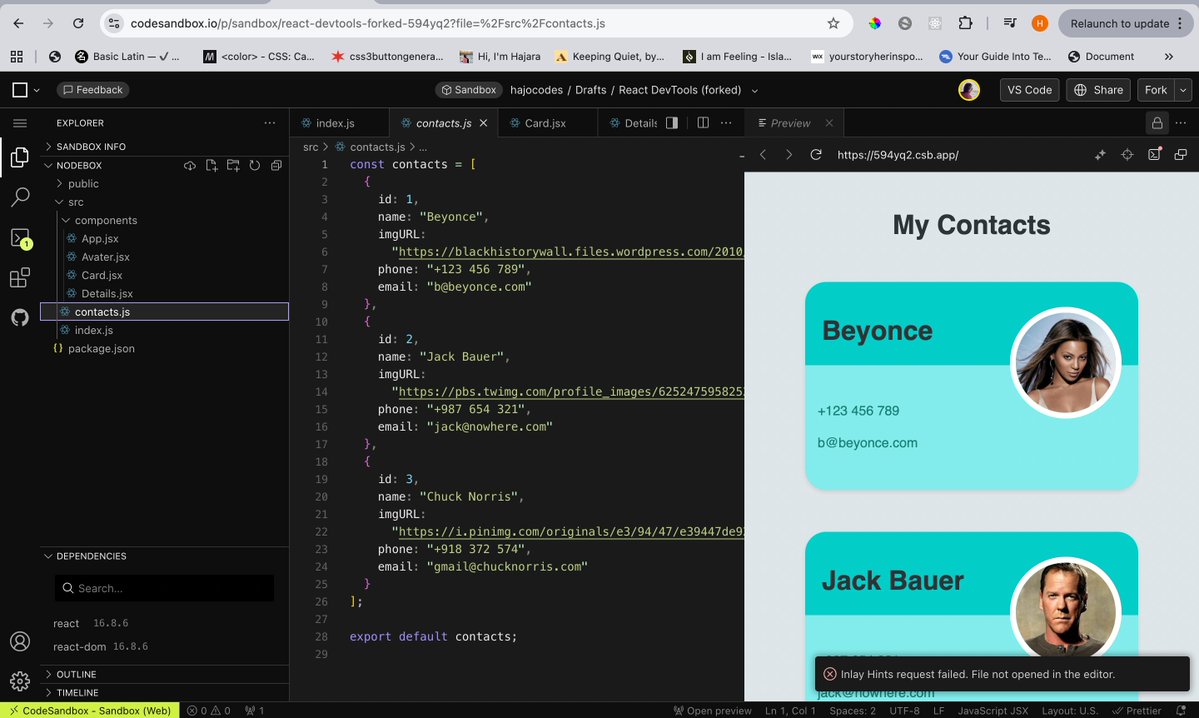Click the Relaunch to update button

point(1125,22)
